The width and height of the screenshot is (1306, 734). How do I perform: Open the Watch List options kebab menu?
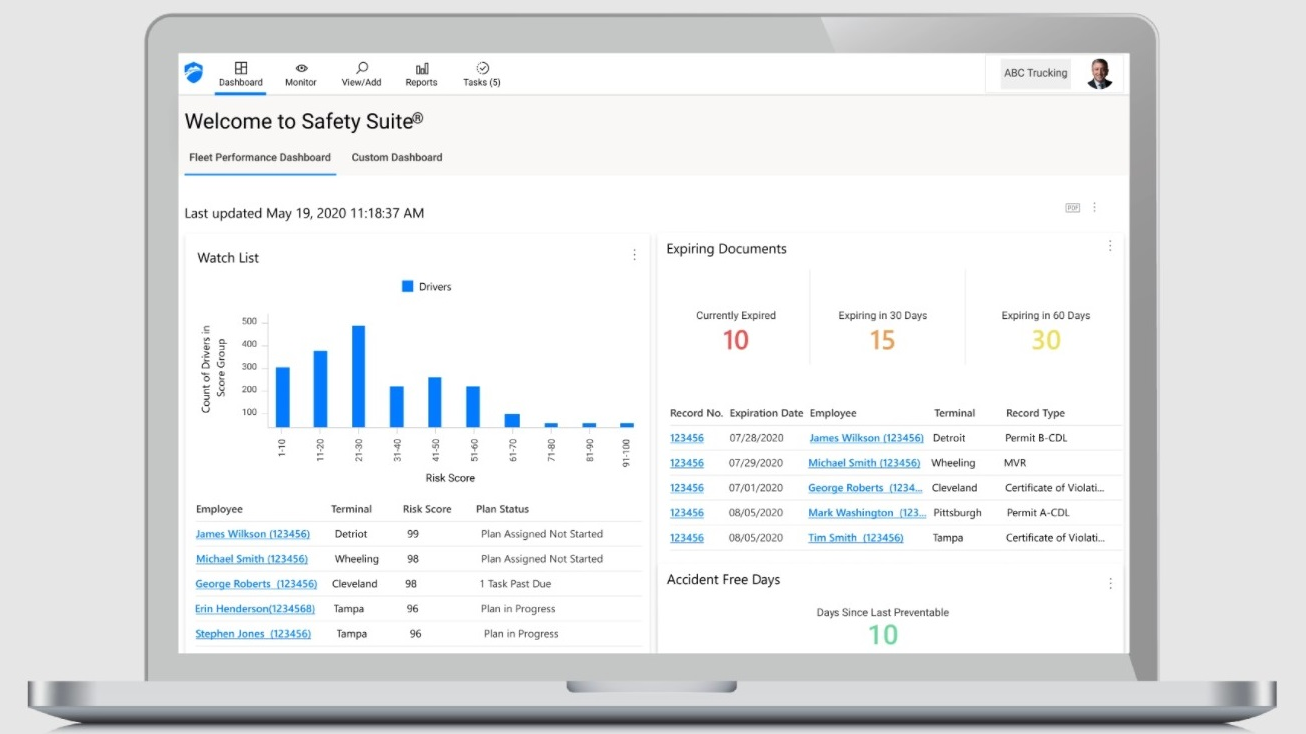(634, 254)
